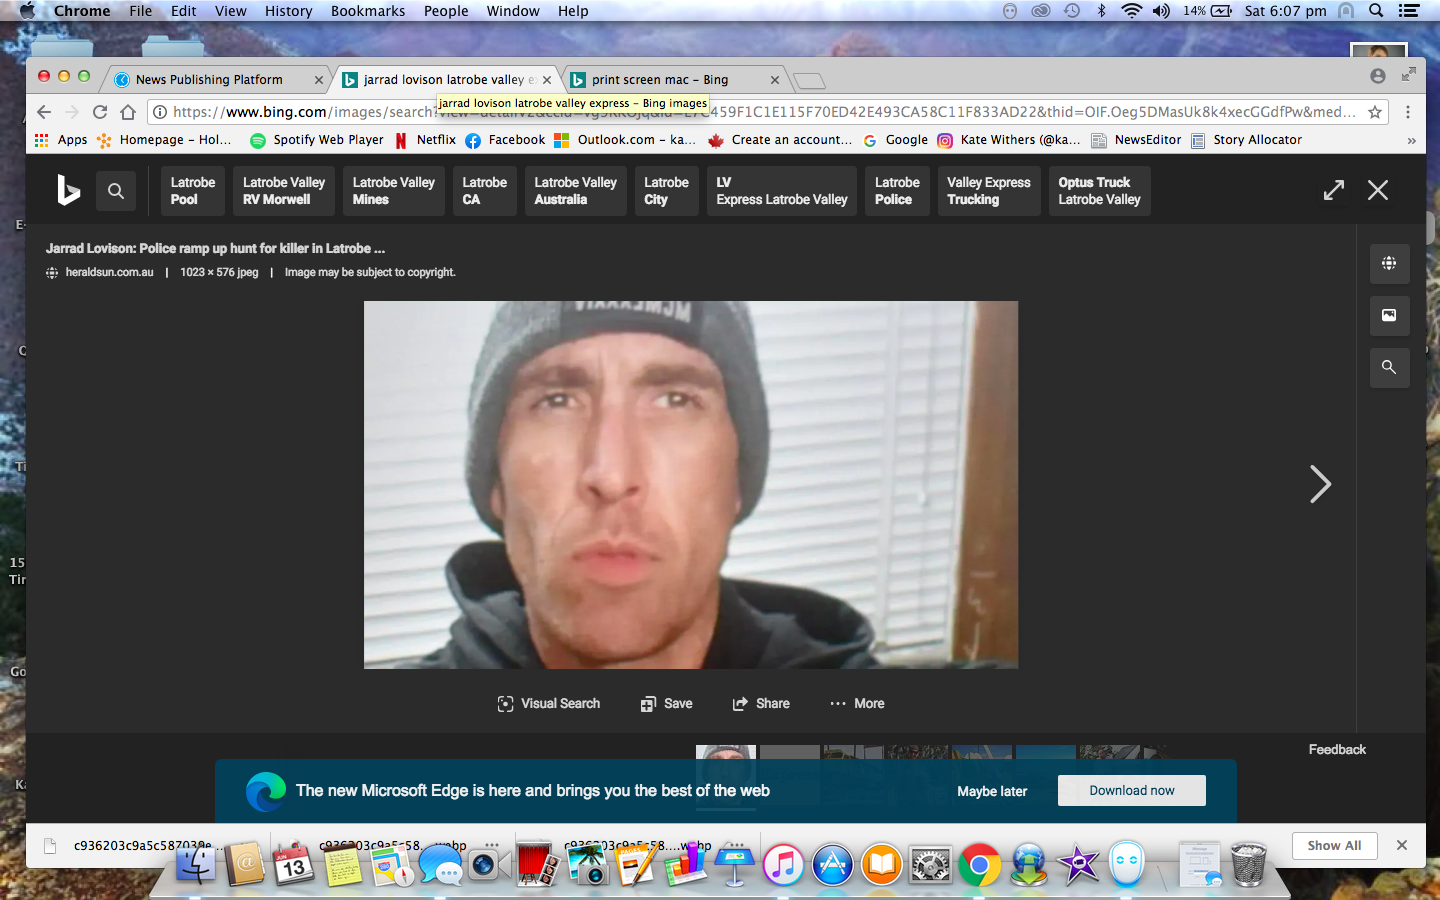Screen dimensions: 1440x900
Task: Show more bookmarks chevron
Action: (x=1411, y=141)
